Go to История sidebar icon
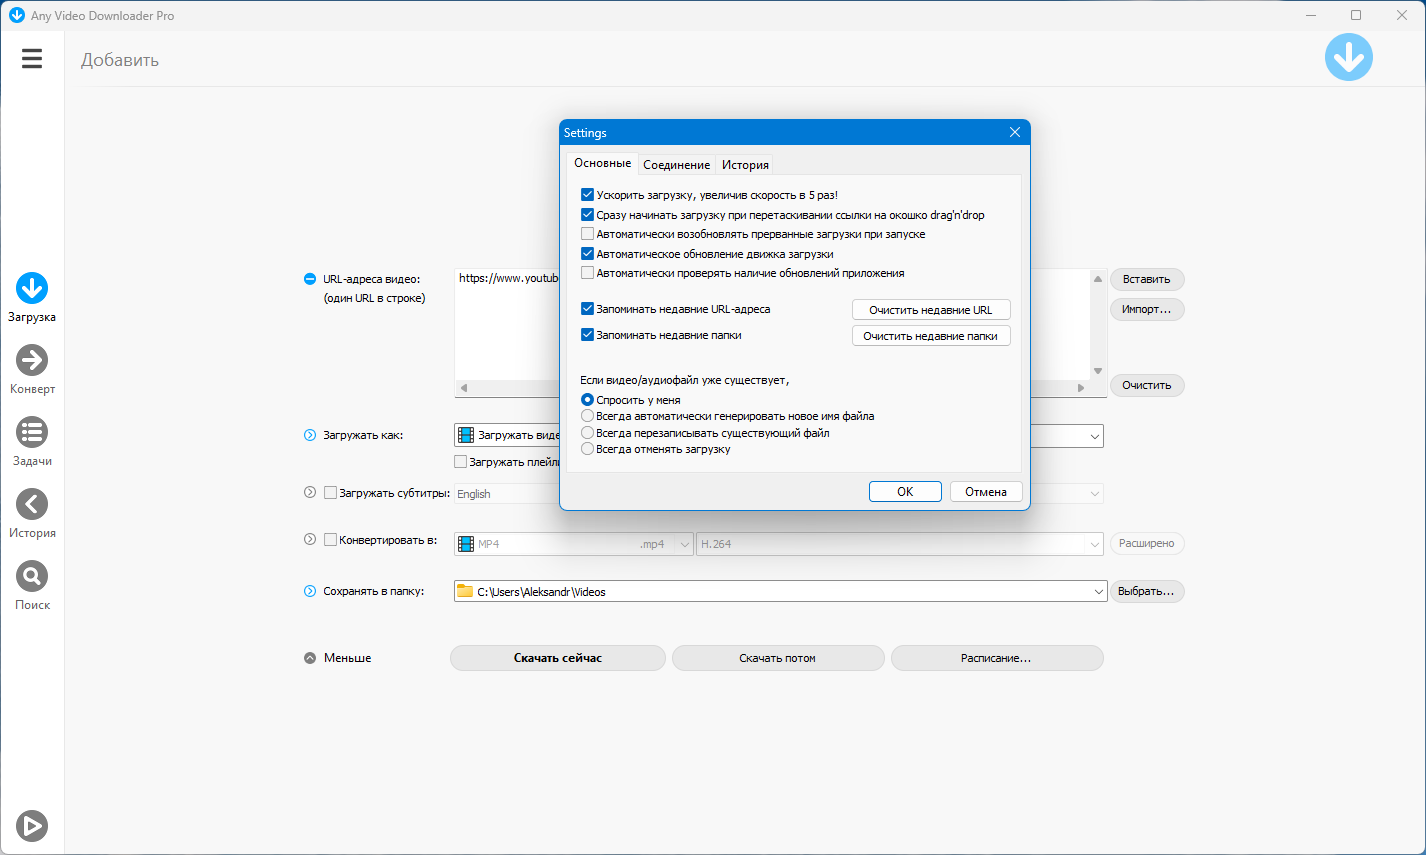Viewport: 1426px width, 855px height. (x=32, y=505)
